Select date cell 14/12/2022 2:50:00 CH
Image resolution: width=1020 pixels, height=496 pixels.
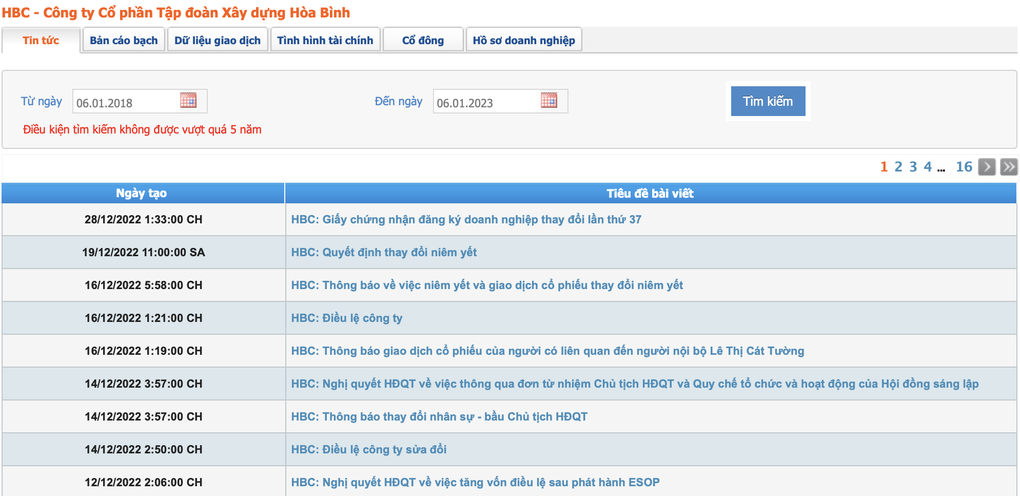click(143, 449)
